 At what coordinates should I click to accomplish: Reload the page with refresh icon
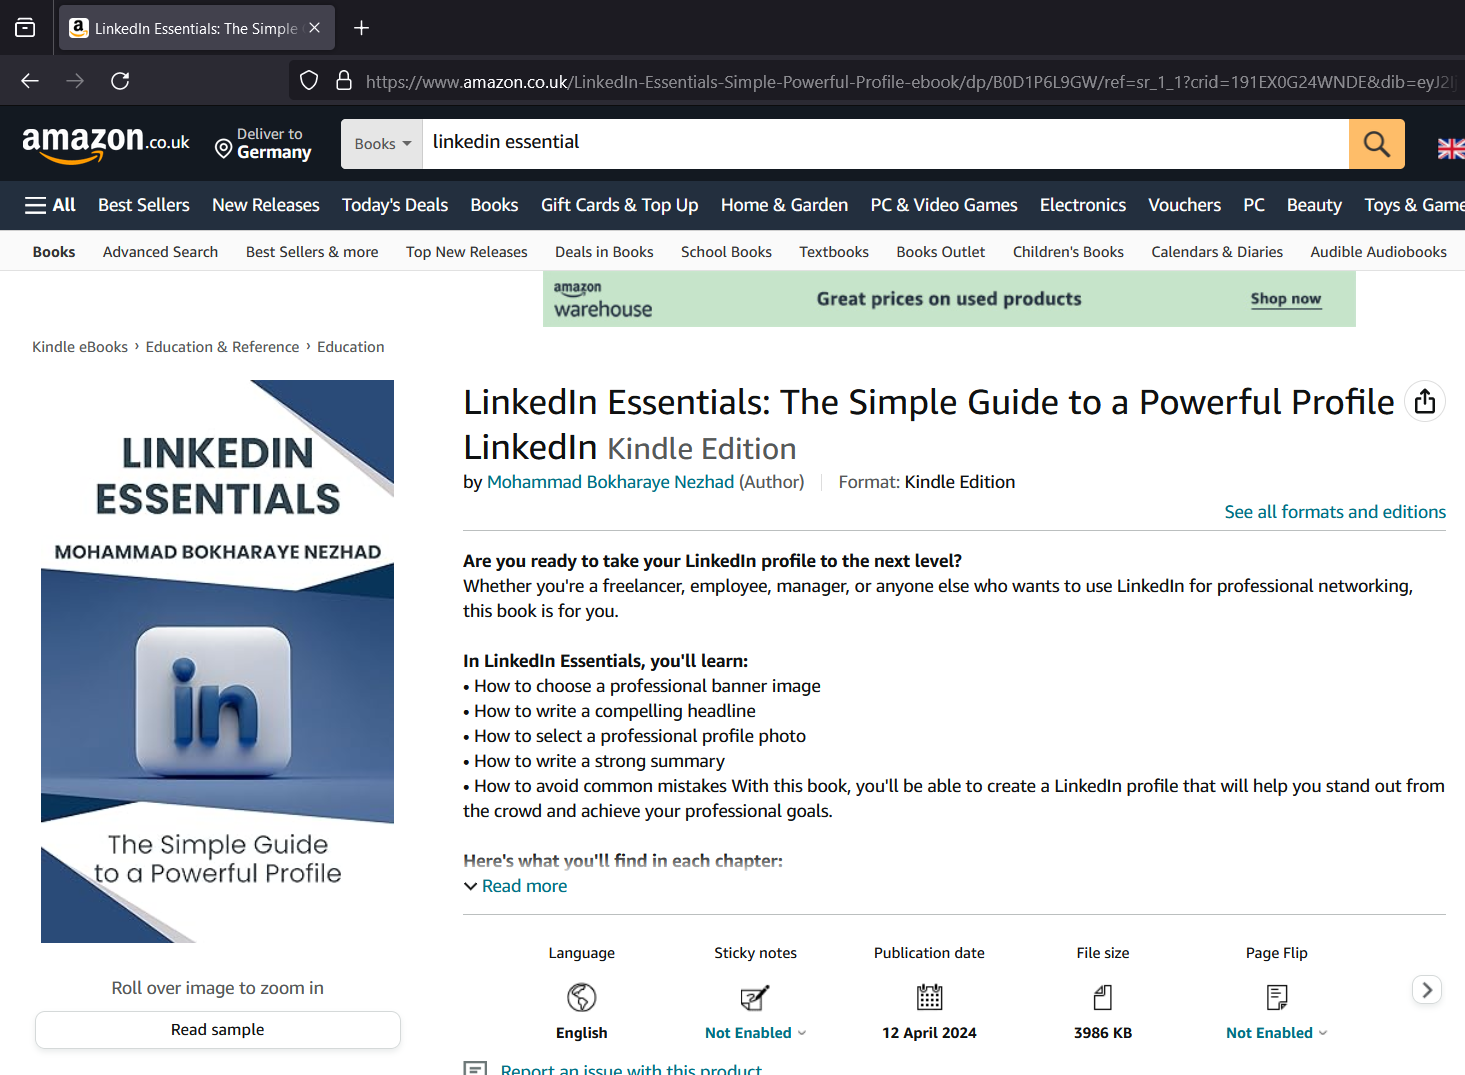(x=120, y=81)
